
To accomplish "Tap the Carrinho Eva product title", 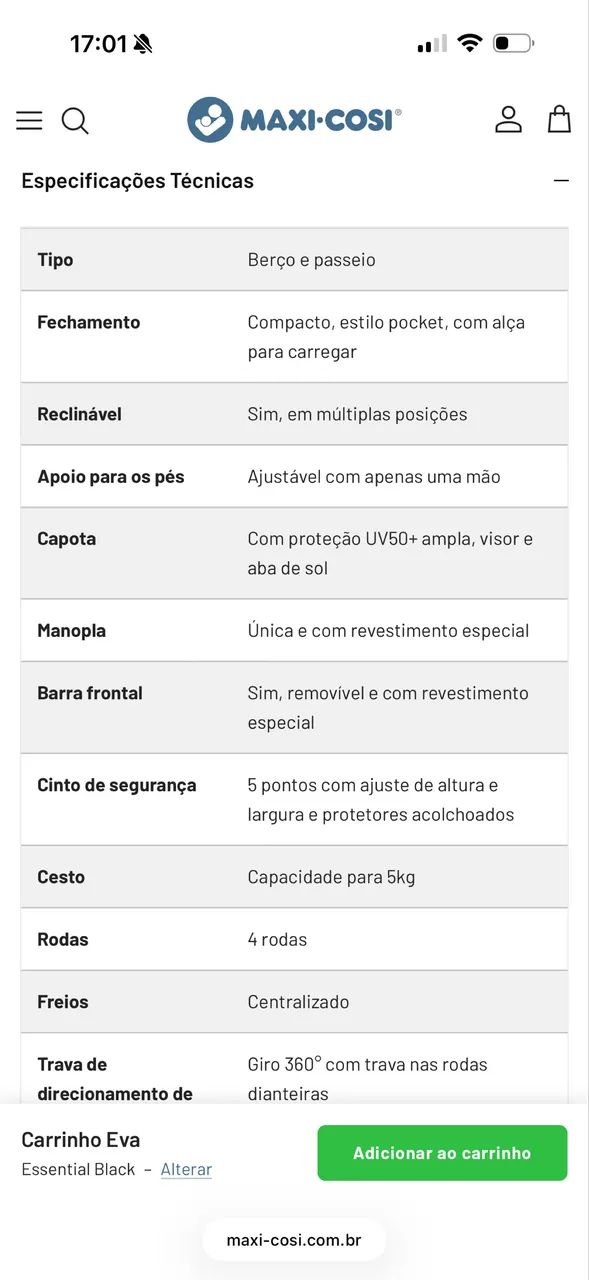I will tap(81, 1140).
